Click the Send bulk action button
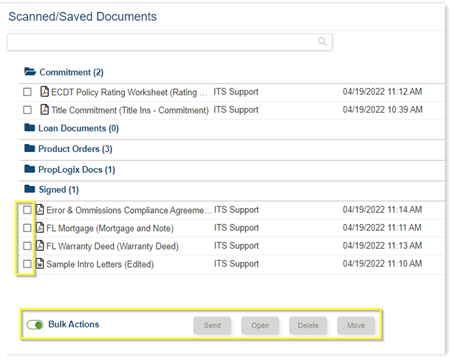Viewport: 453px width, 360px height. [x=212, y=325]
